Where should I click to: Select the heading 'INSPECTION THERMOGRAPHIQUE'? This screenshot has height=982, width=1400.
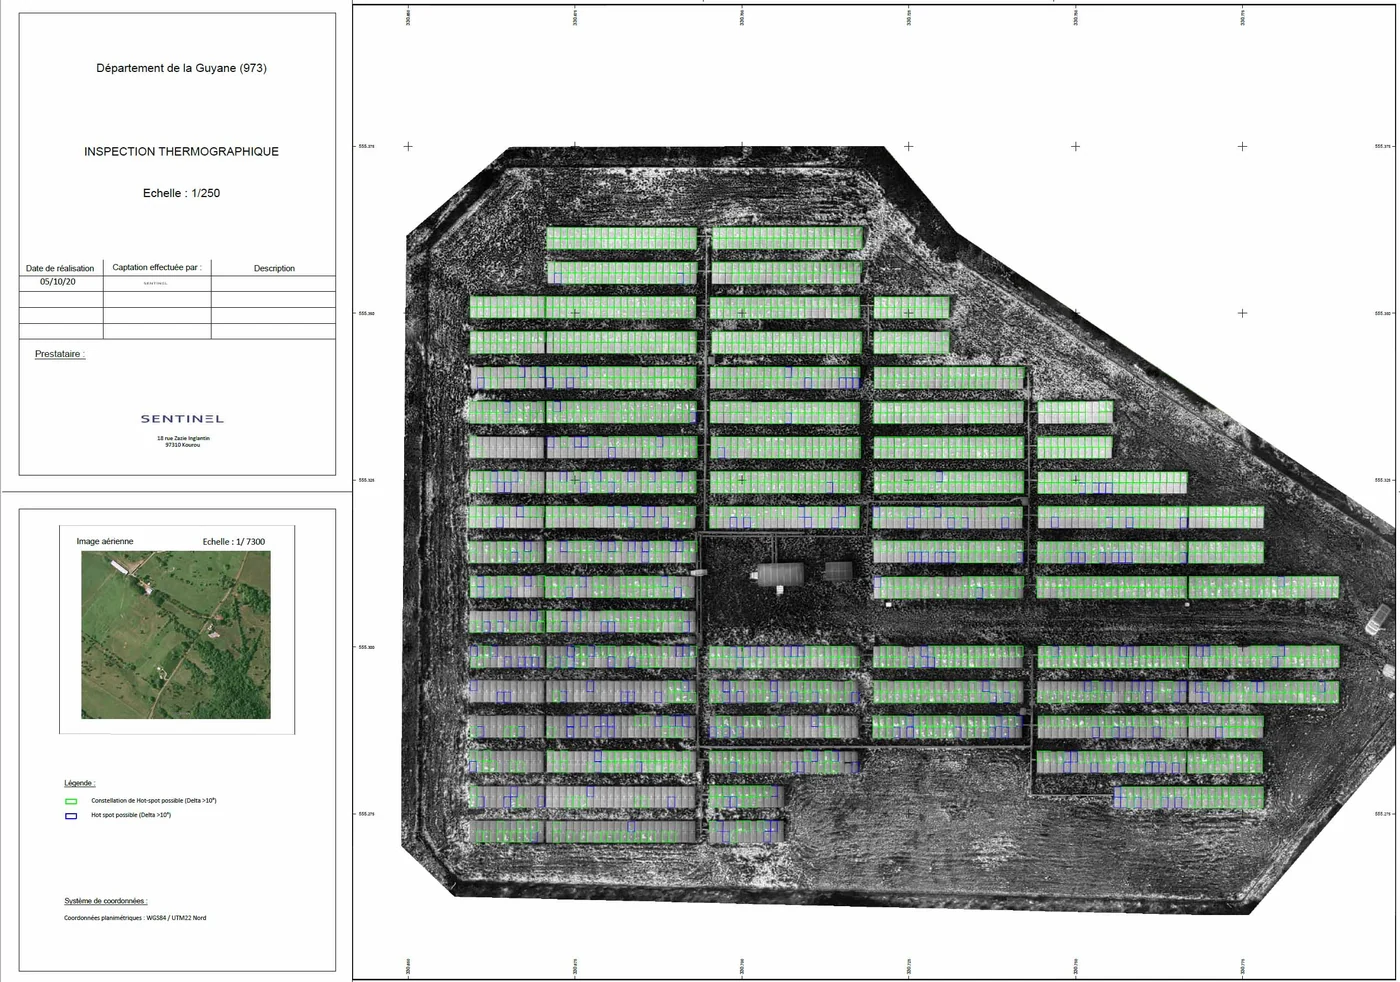[x=181, y=152]
